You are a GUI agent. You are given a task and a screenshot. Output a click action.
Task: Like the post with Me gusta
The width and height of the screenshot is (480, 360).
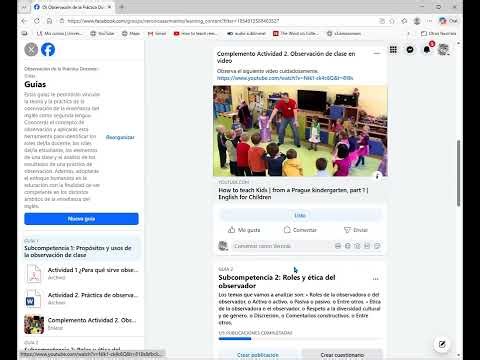pos(244,230)
